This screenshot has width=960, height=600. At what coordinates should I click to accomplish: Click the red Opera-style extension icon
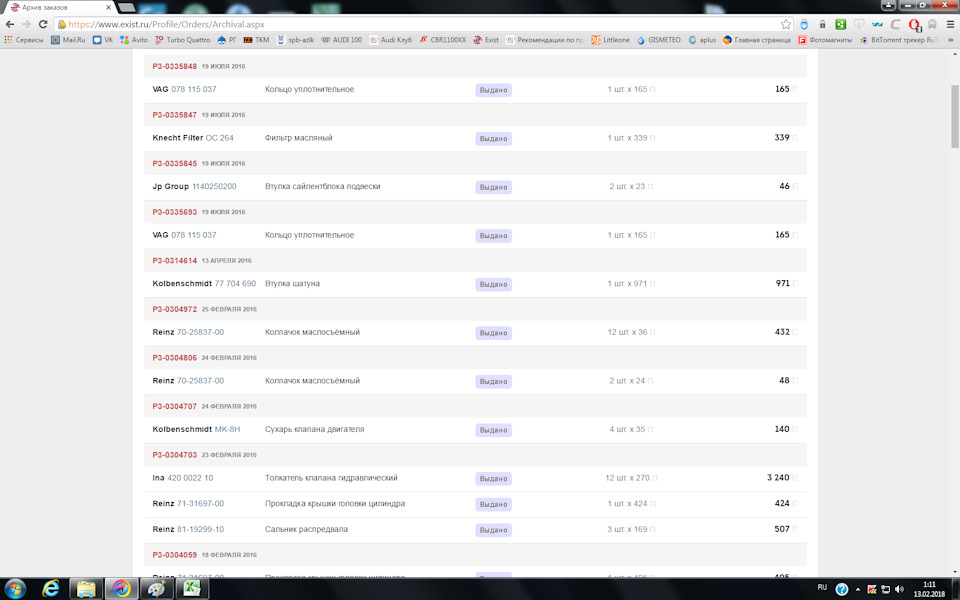click(914, 24)
